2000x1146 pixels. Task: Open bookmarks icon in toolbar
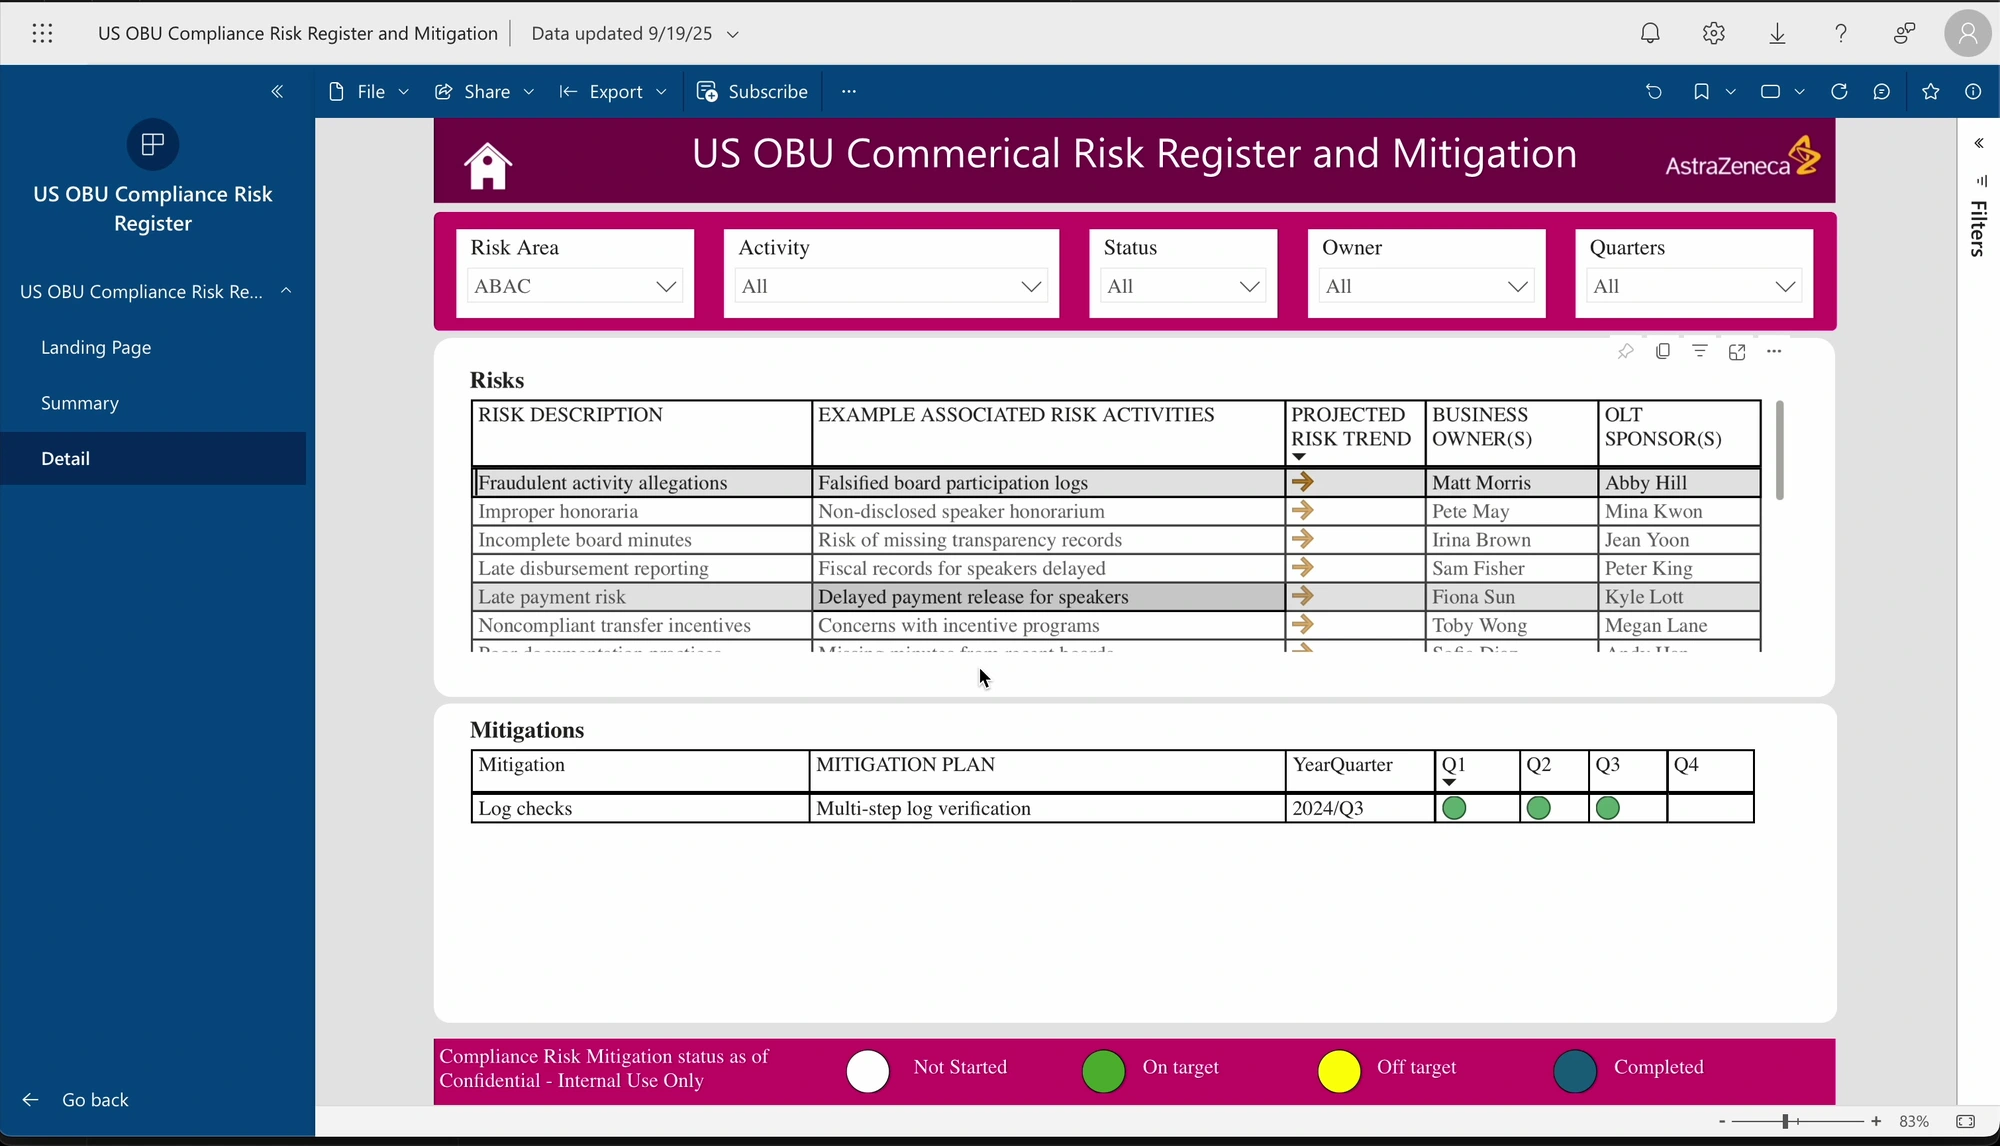click(x=1701, y=91)
